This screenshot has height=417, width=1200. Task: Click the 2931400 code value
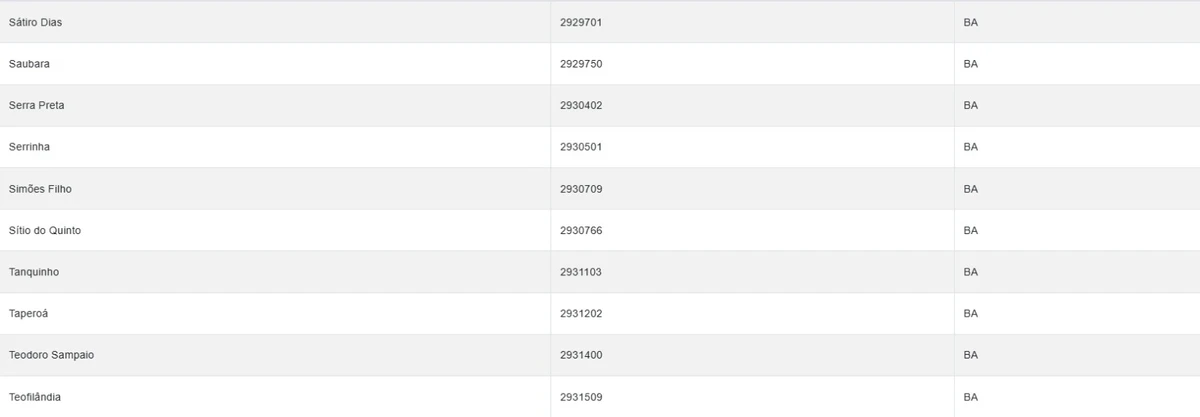581,355
